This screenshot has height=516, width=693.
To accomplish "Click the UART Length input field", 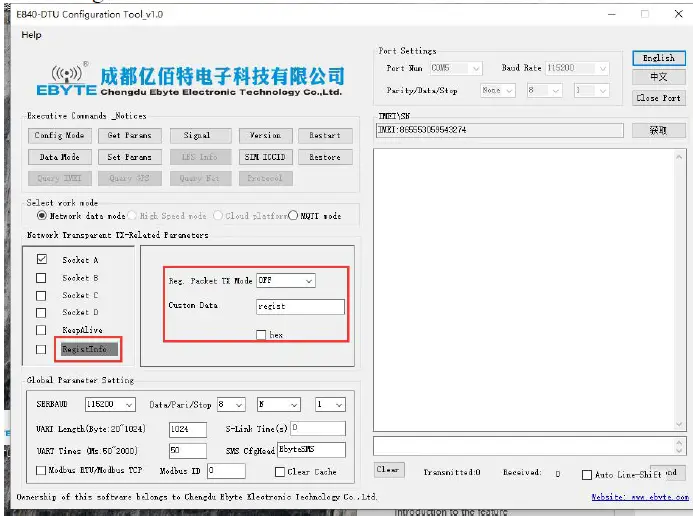I will (x=188, y=429).
